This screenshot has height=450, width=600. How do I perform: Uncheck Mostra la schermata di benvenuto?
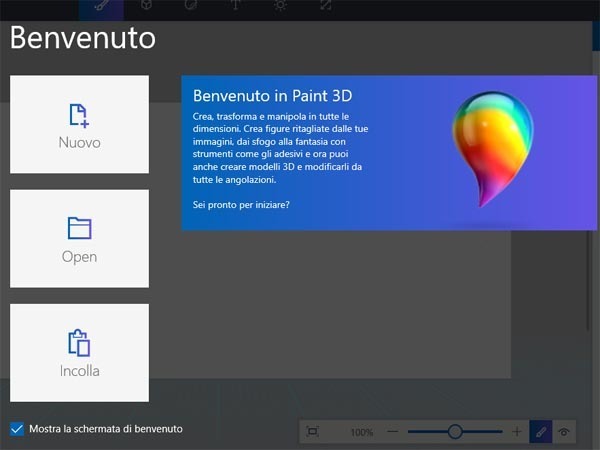pos(17,429)
